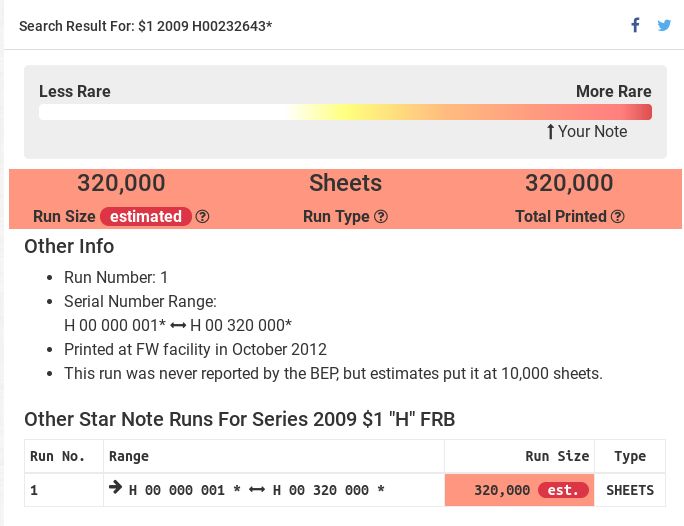Click arrow icon in run 1 row
684x526 pixels.
pyautogui.click(x=116, y=489)
